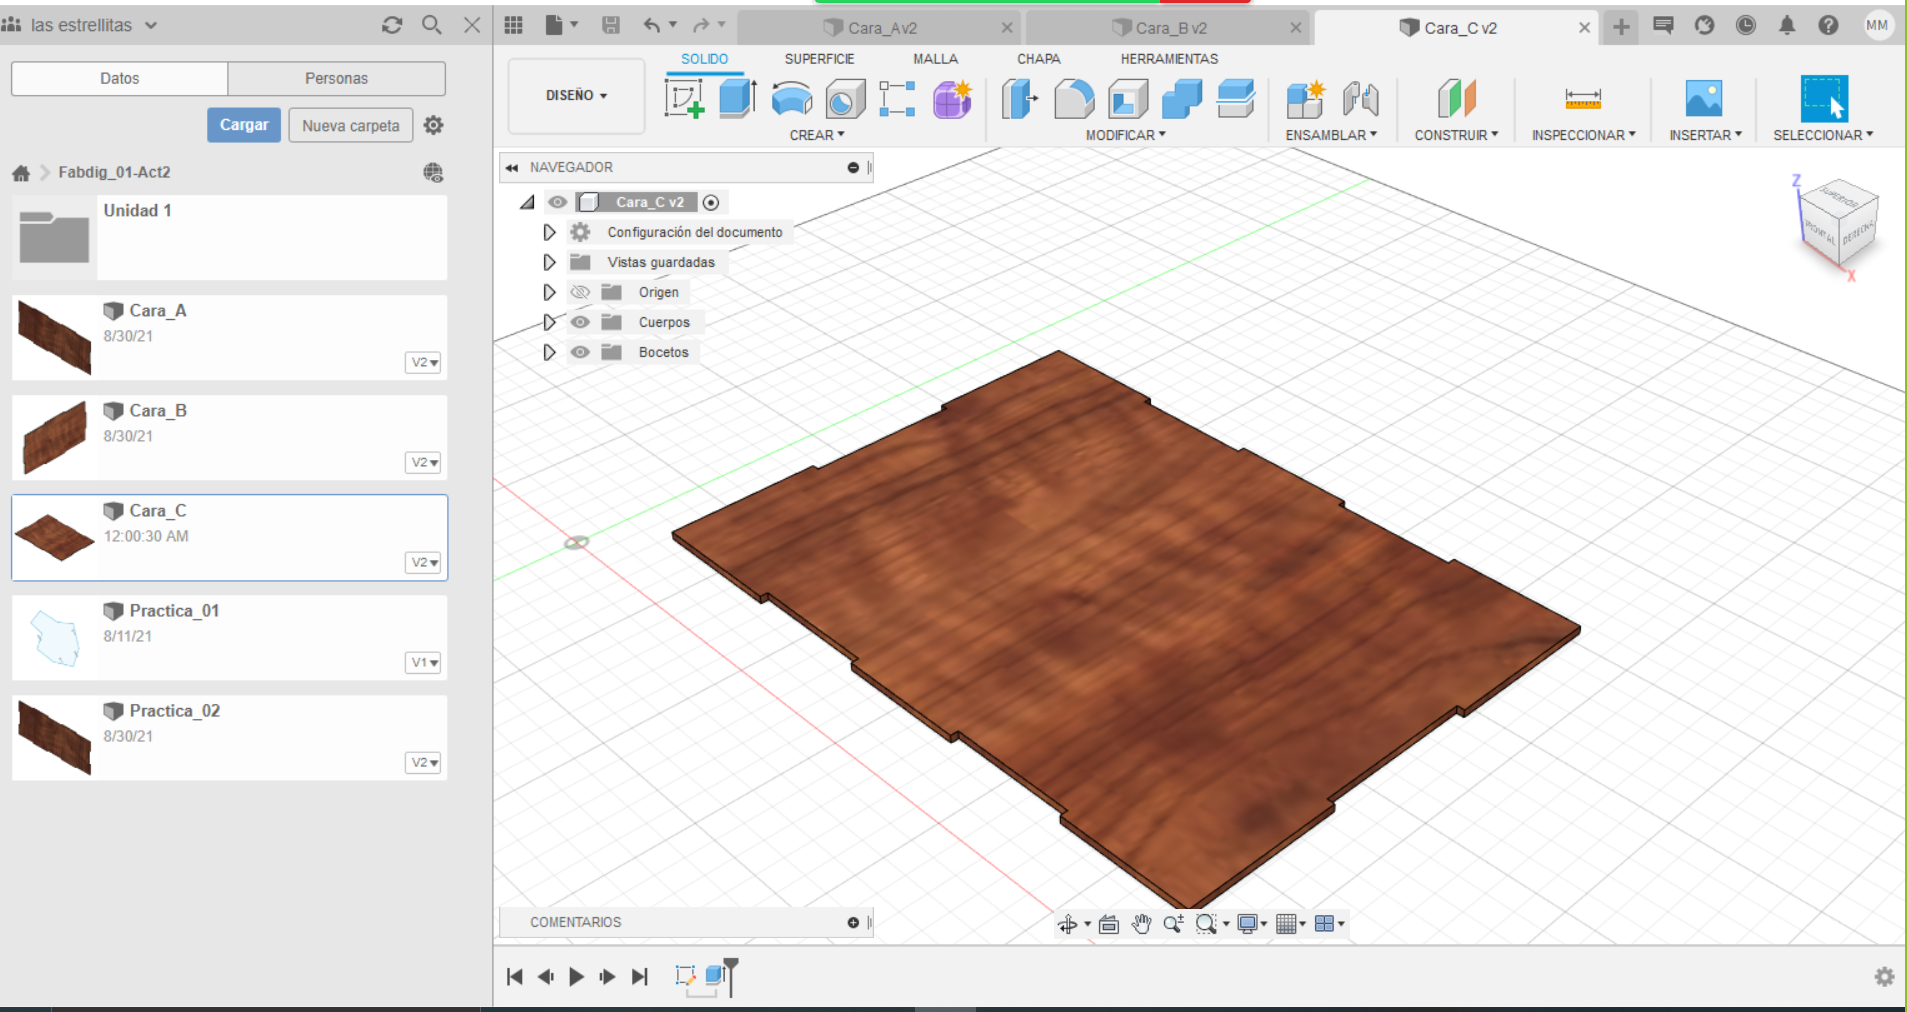Show the Origen folder with eye icon
The height and width of the screenshot is (1012, 1907).
click(580, 292)
